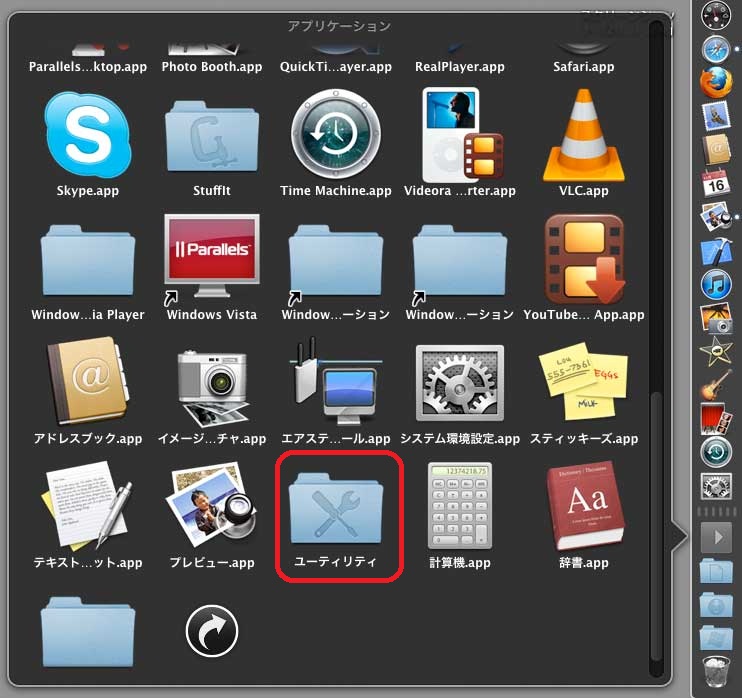Open iTunes from the Dock
This screenshot has height=698, width=742.
716,284
